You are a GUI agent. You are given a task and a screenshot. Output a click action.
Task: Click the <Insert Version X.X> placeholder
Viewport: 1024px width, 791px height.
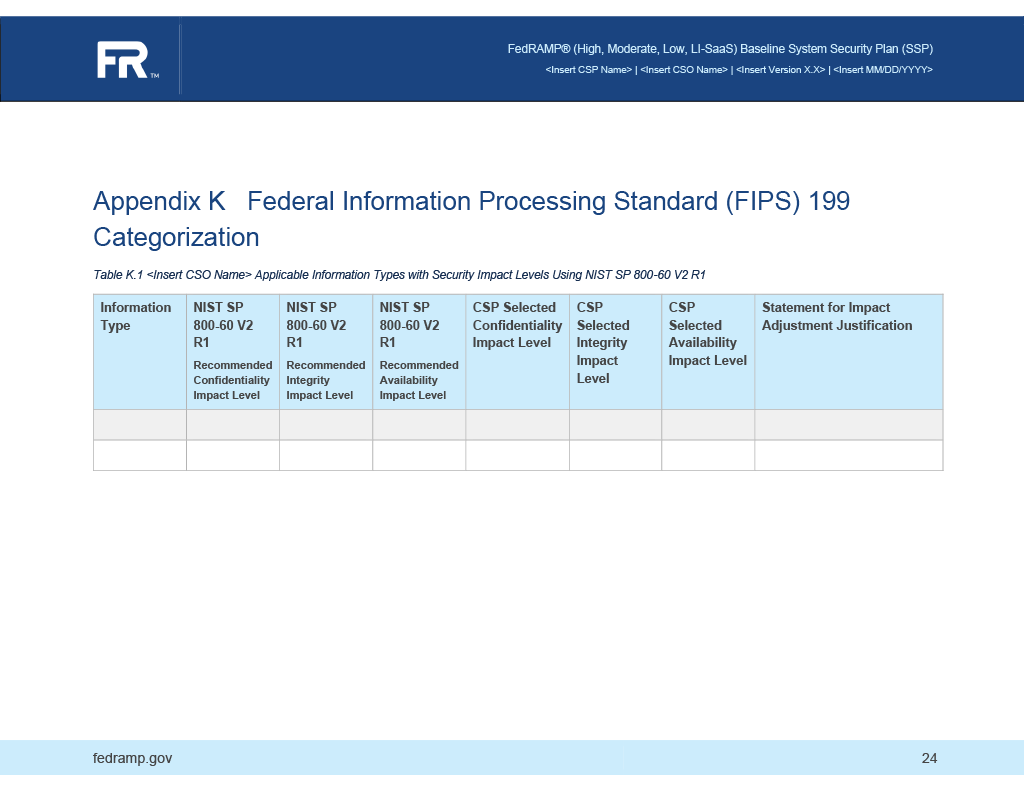point(781,69)
